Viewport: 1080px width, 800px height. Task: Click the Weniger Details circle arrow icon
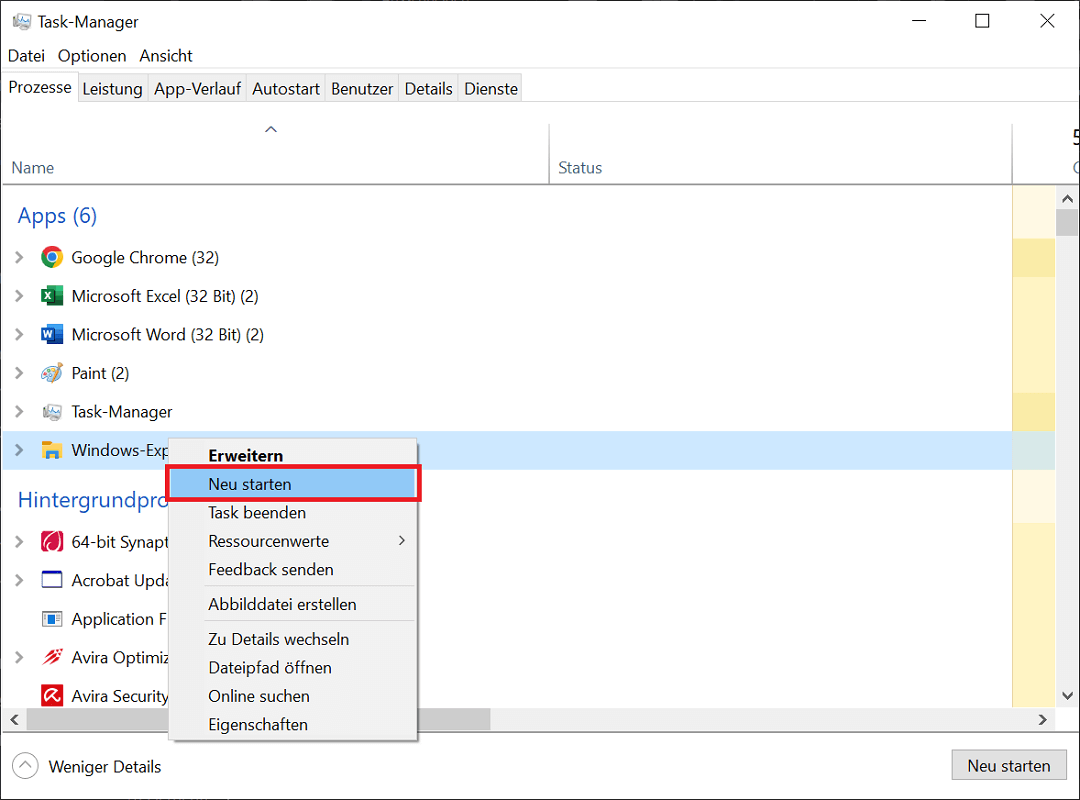(x=25, y=766)
